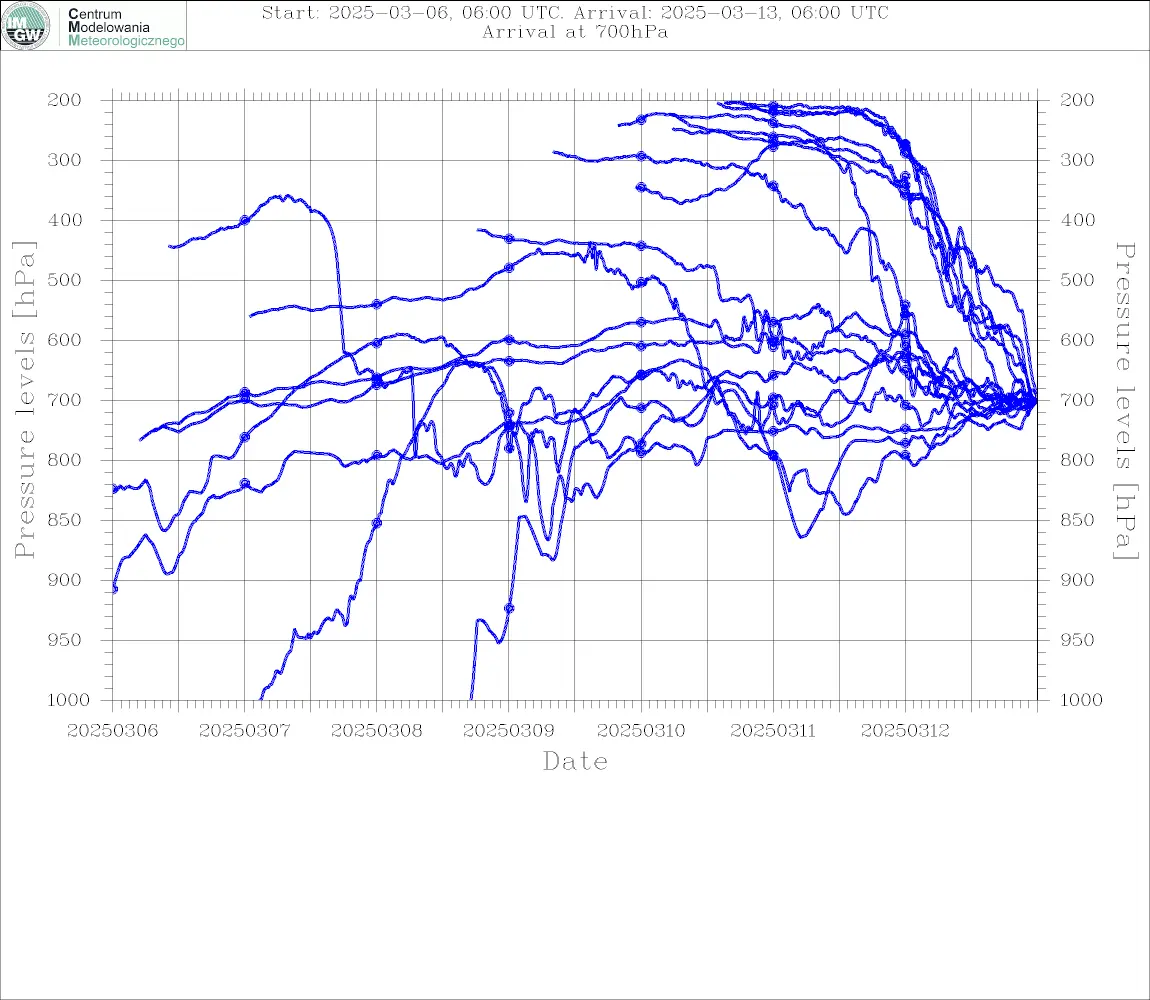Click the left 'Pressure levels [hPa]' axis title
Image resolution: width=1150 pixels, height=1000 pixels.
coord(24,400)
